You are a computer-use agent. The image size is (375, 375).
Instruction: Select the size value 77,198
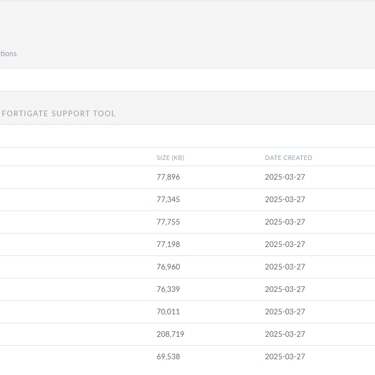click(168, 244)
